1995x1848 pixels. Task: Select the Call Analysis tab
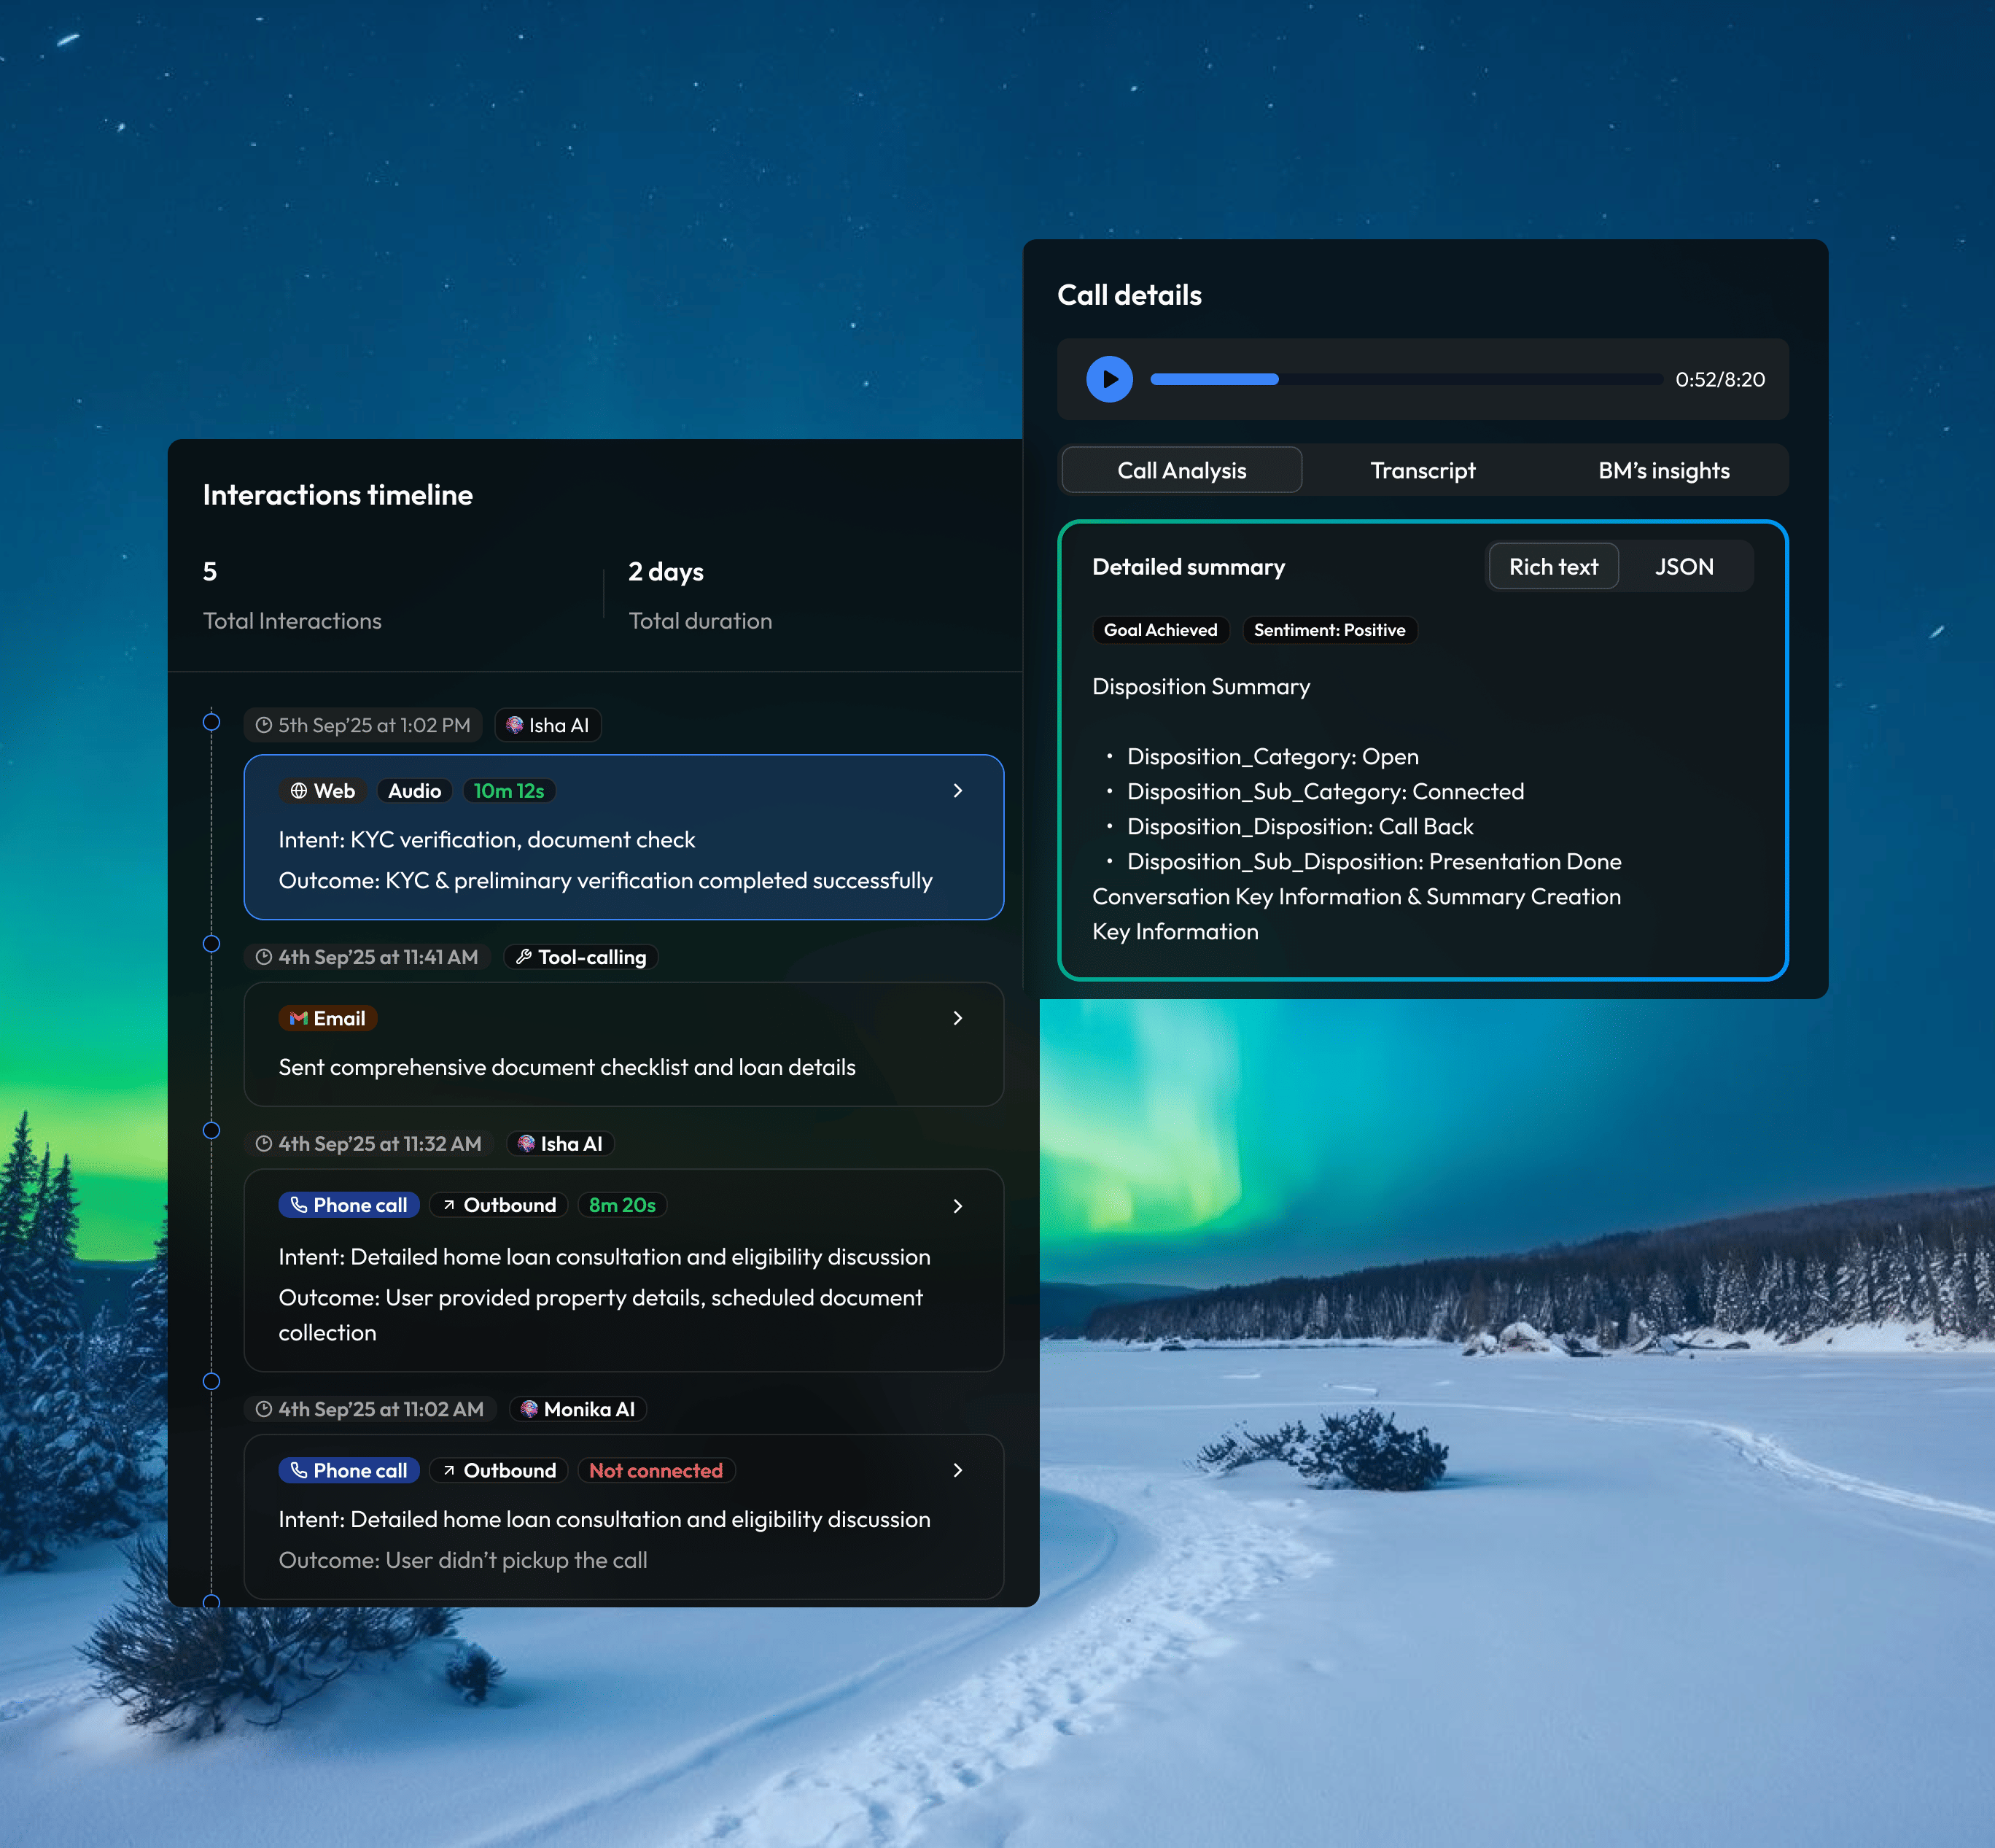(1181, 470)
